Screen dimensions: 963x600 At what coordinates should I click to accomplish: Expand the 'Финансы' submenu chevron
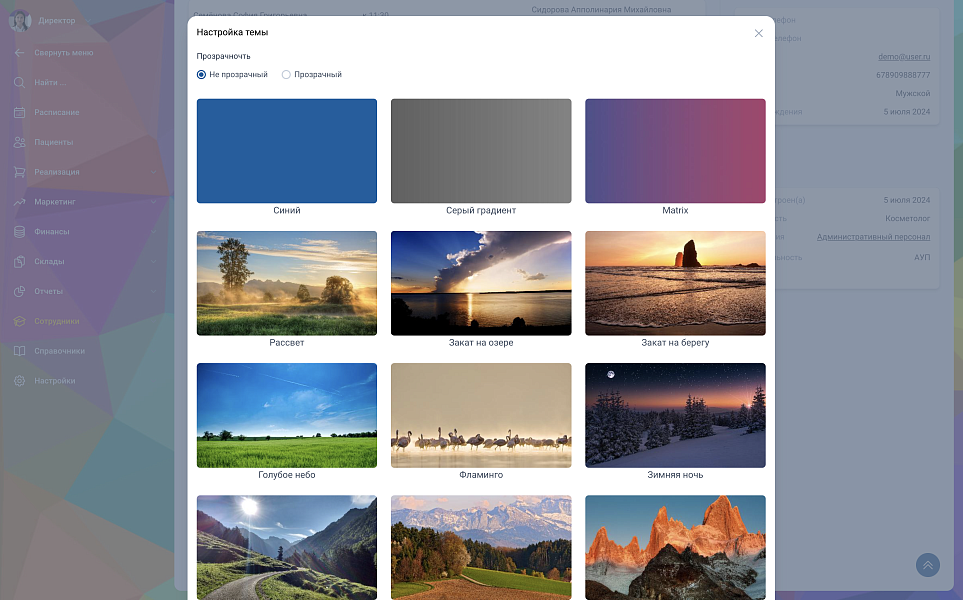(153, 232)
